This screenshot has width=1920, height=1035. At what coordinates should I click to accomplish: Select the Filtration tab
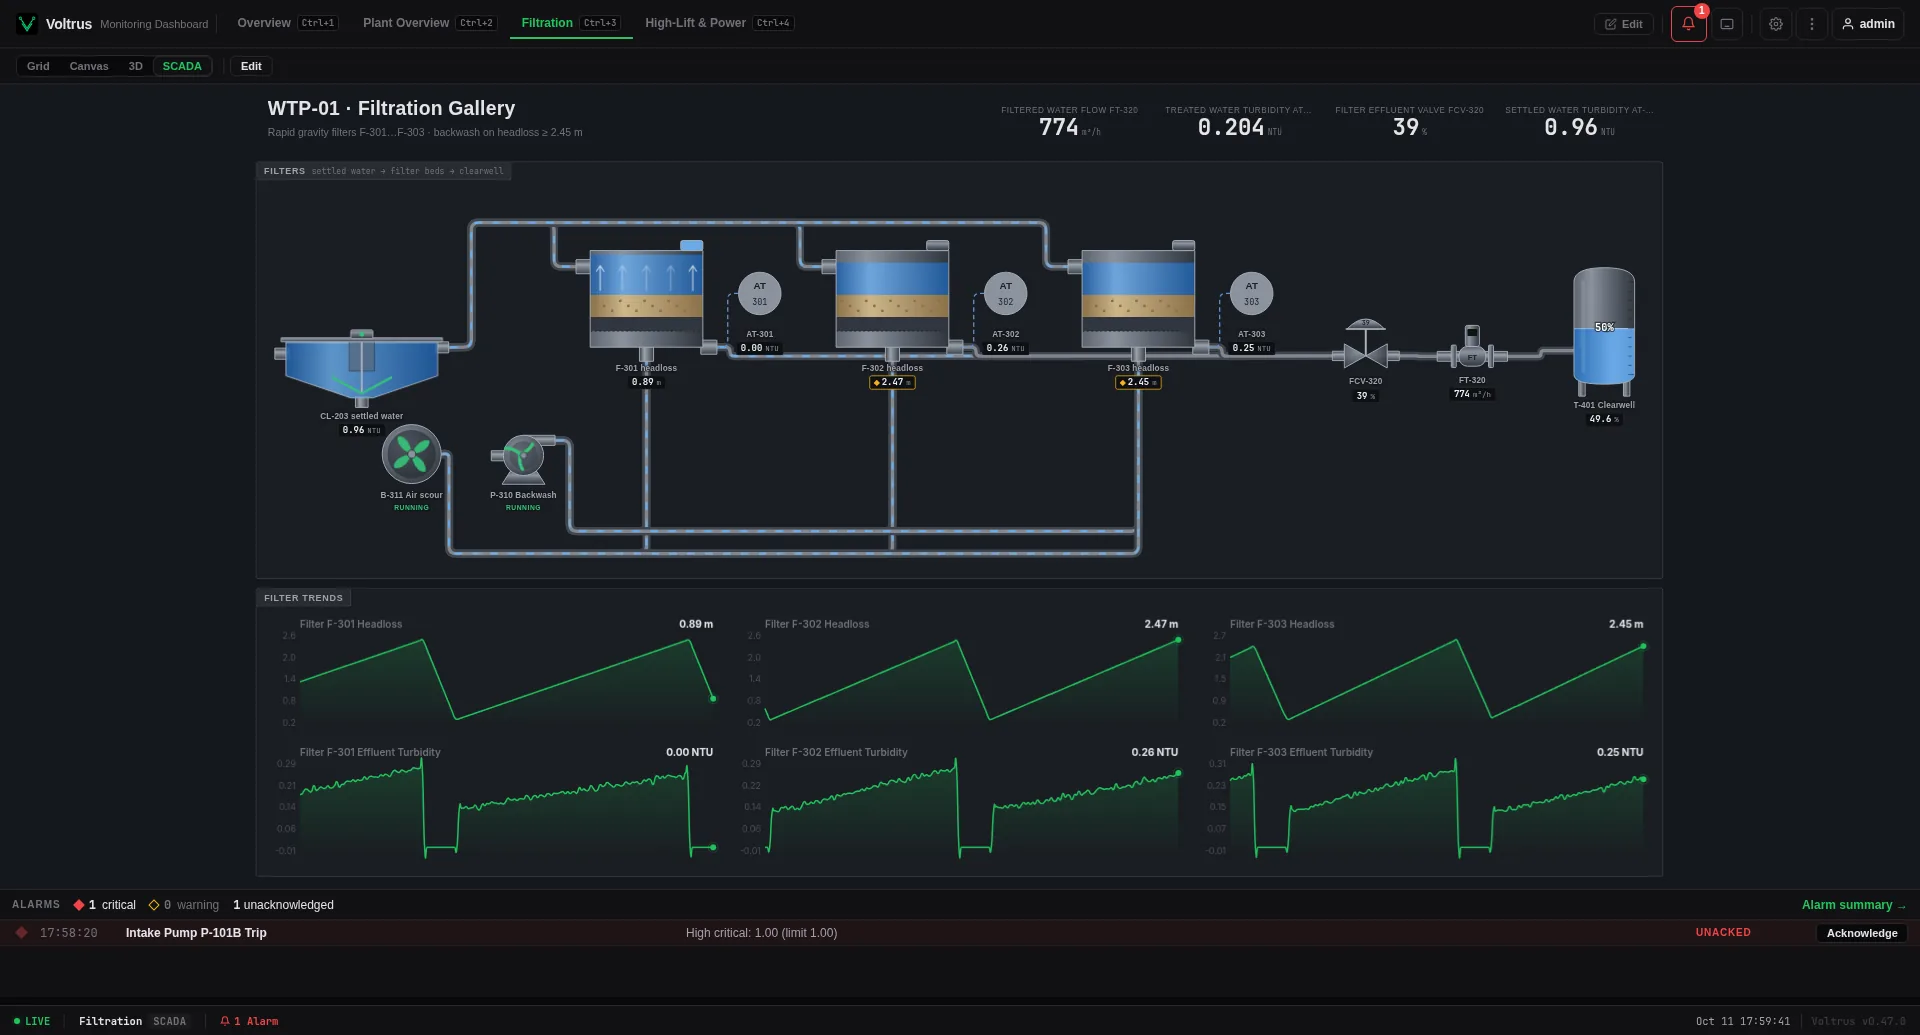pos(571,23)
